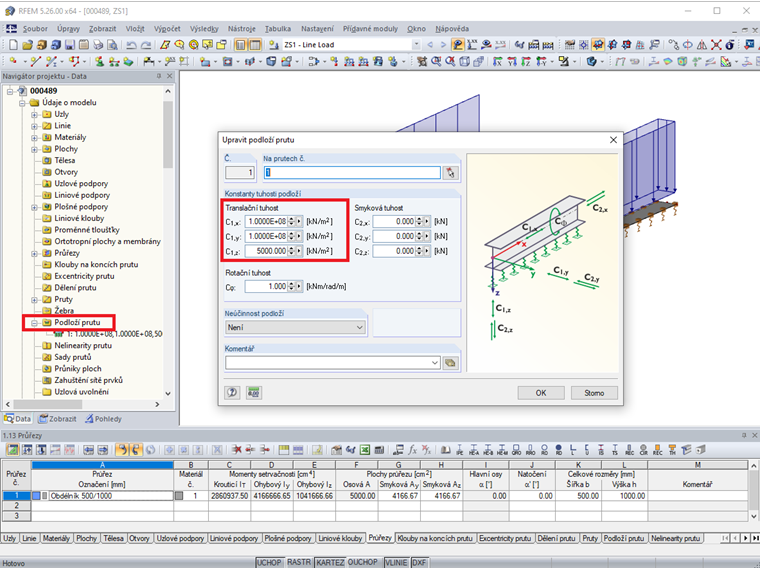The width and height of the screenshot is (760, 570).
Task: Switch to the Liniové podpory table tab
Action: (234, 538)
